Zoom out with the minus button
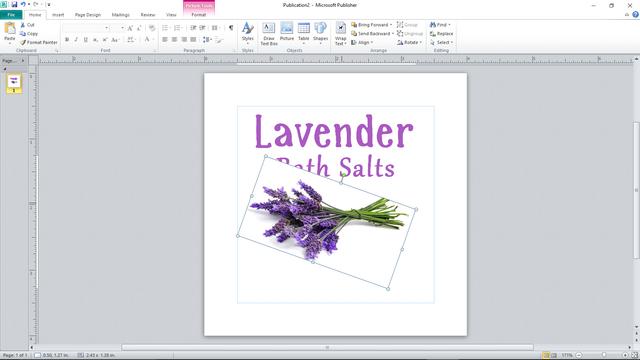 click(x=578, y=356)
